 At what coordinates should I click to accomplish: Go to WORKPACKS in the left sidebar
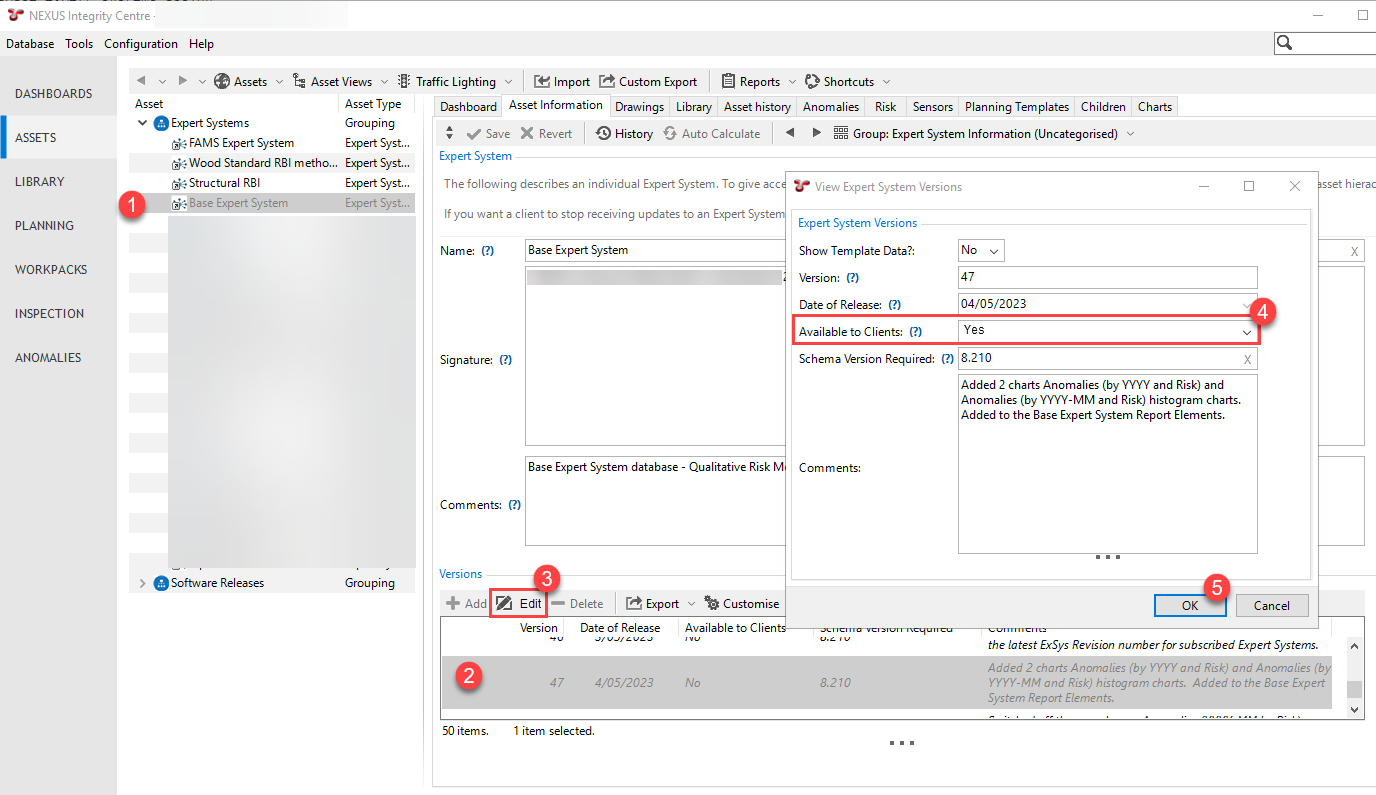pos(51,270)
